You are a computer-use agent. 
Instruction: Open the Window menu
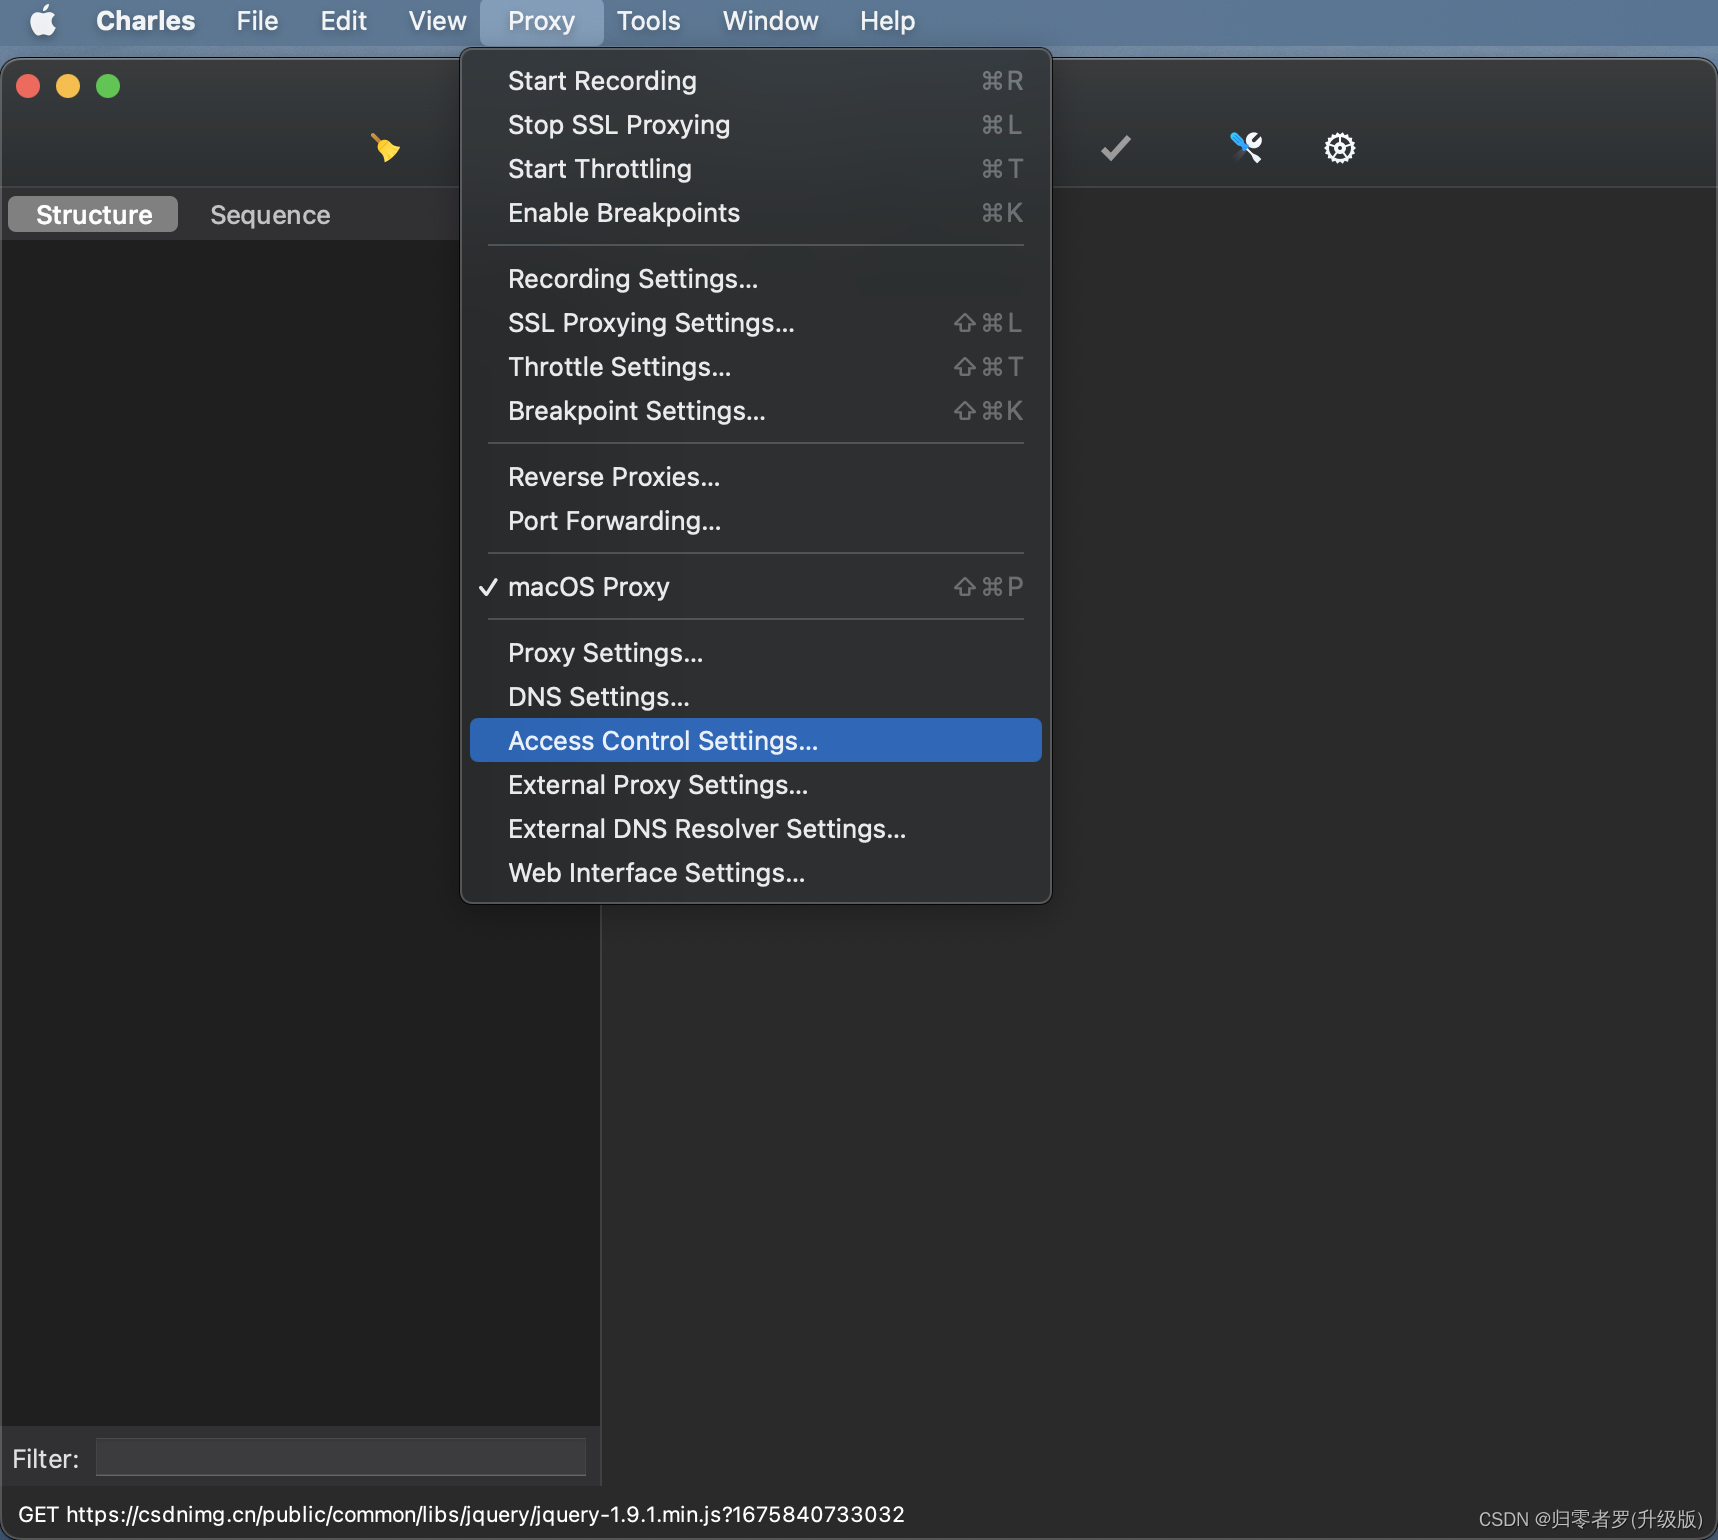click(x=770, y=21)
